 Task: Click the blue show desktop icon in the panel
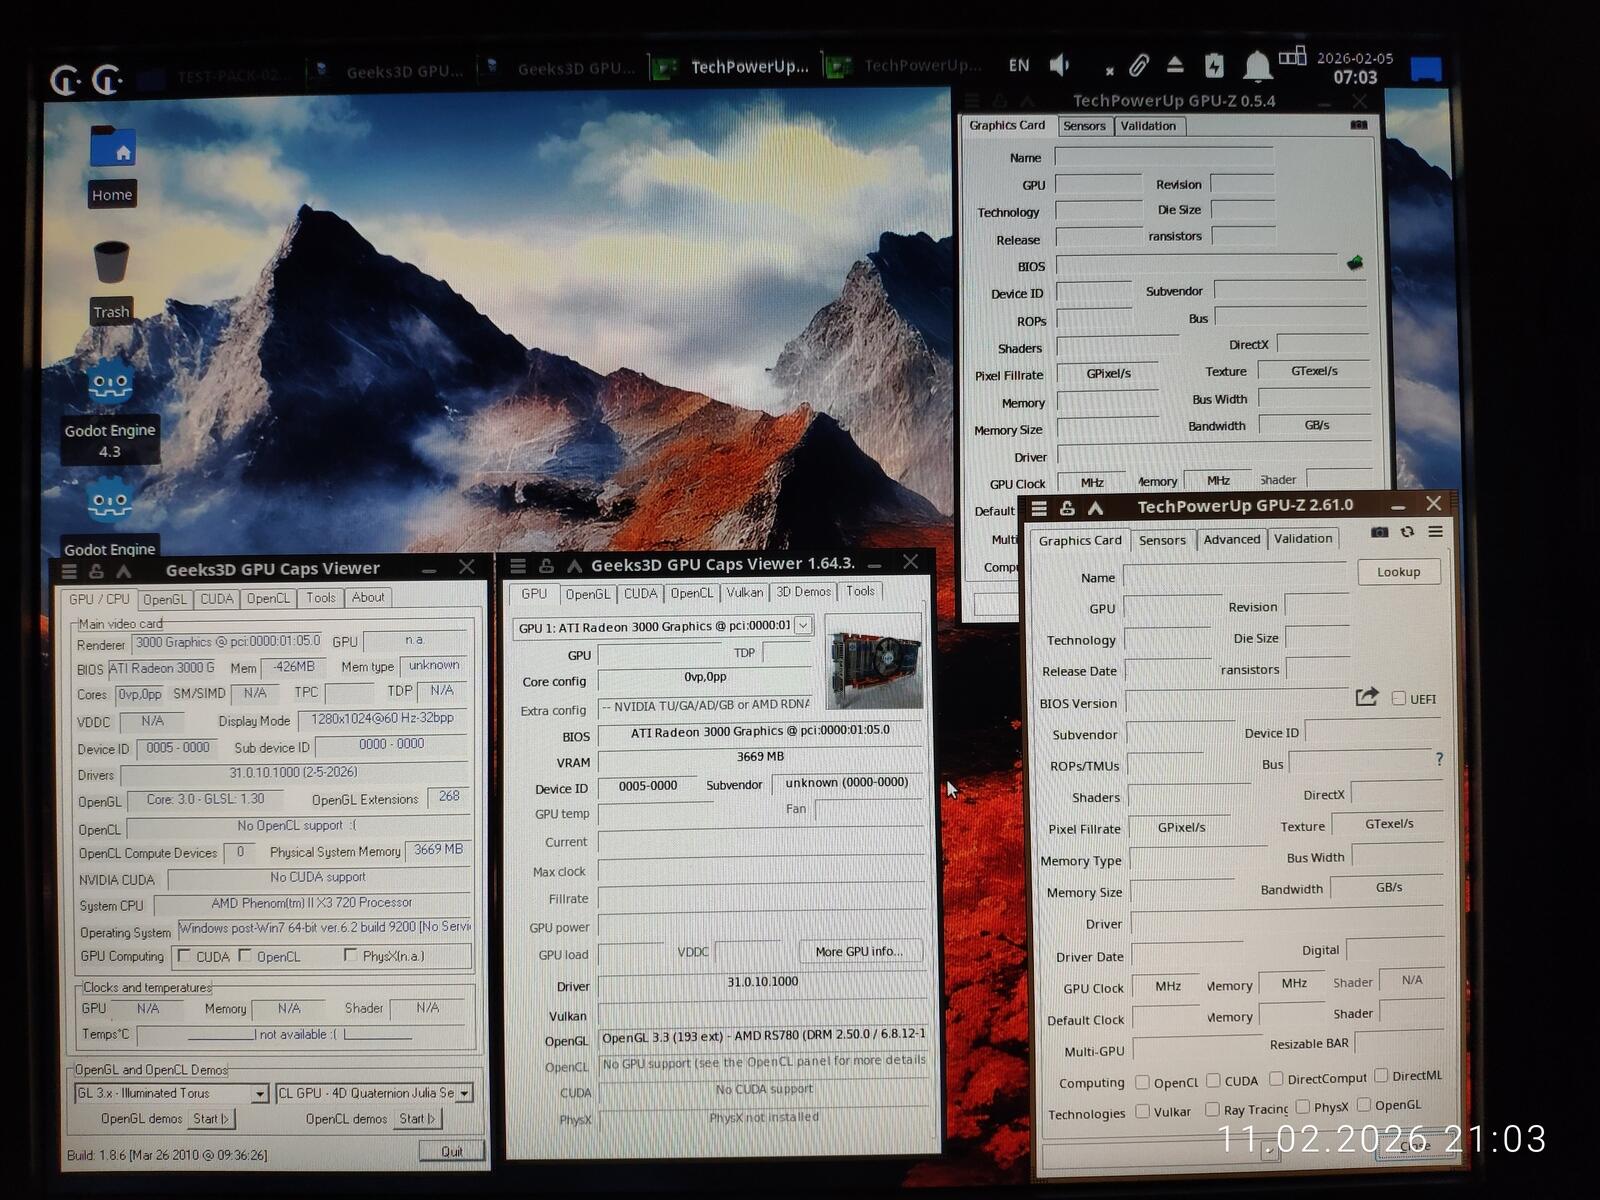pyautogui.click(x=1426, y=69)
